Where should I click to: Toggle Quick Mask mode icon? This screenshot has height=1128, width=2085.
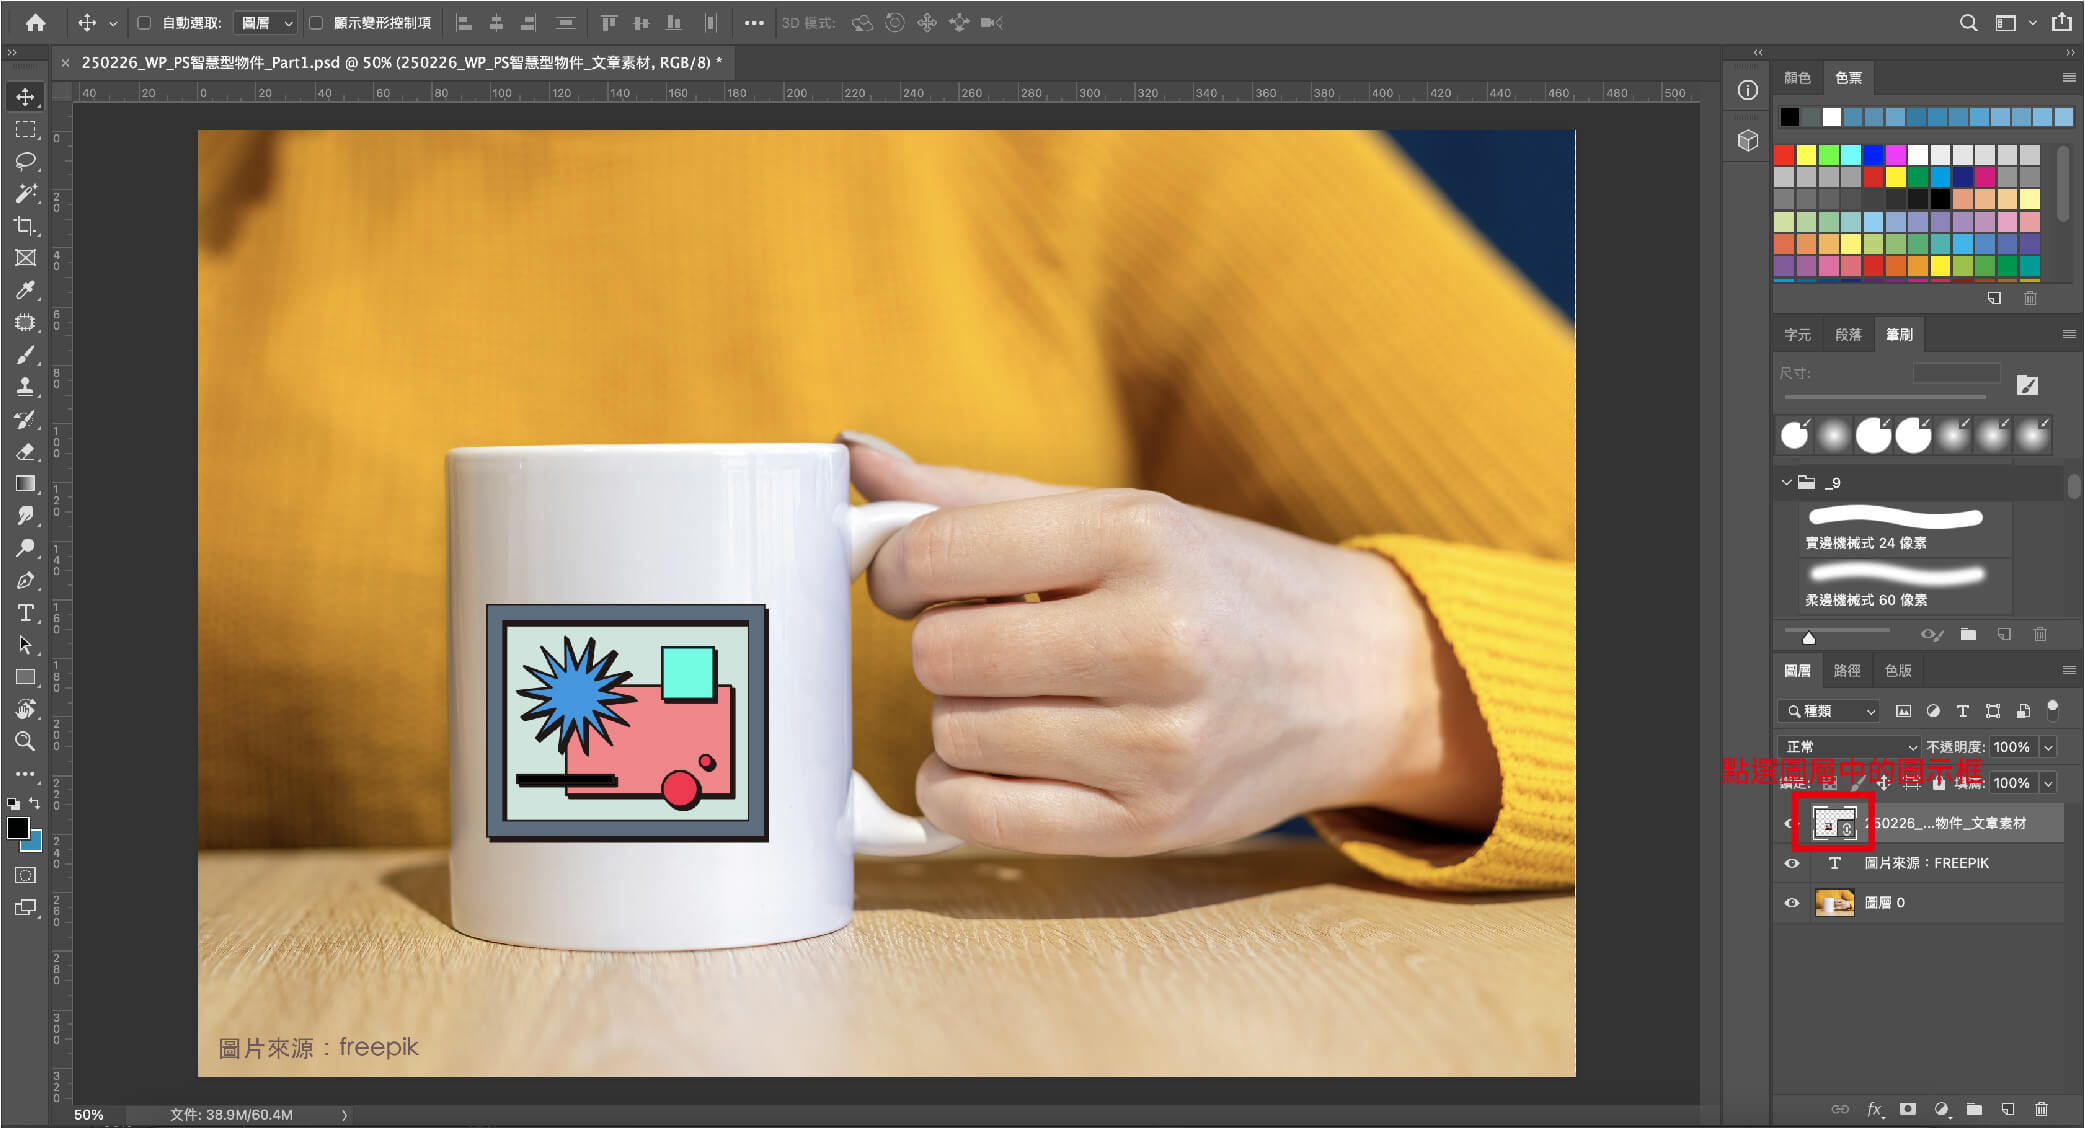[25, 875]
